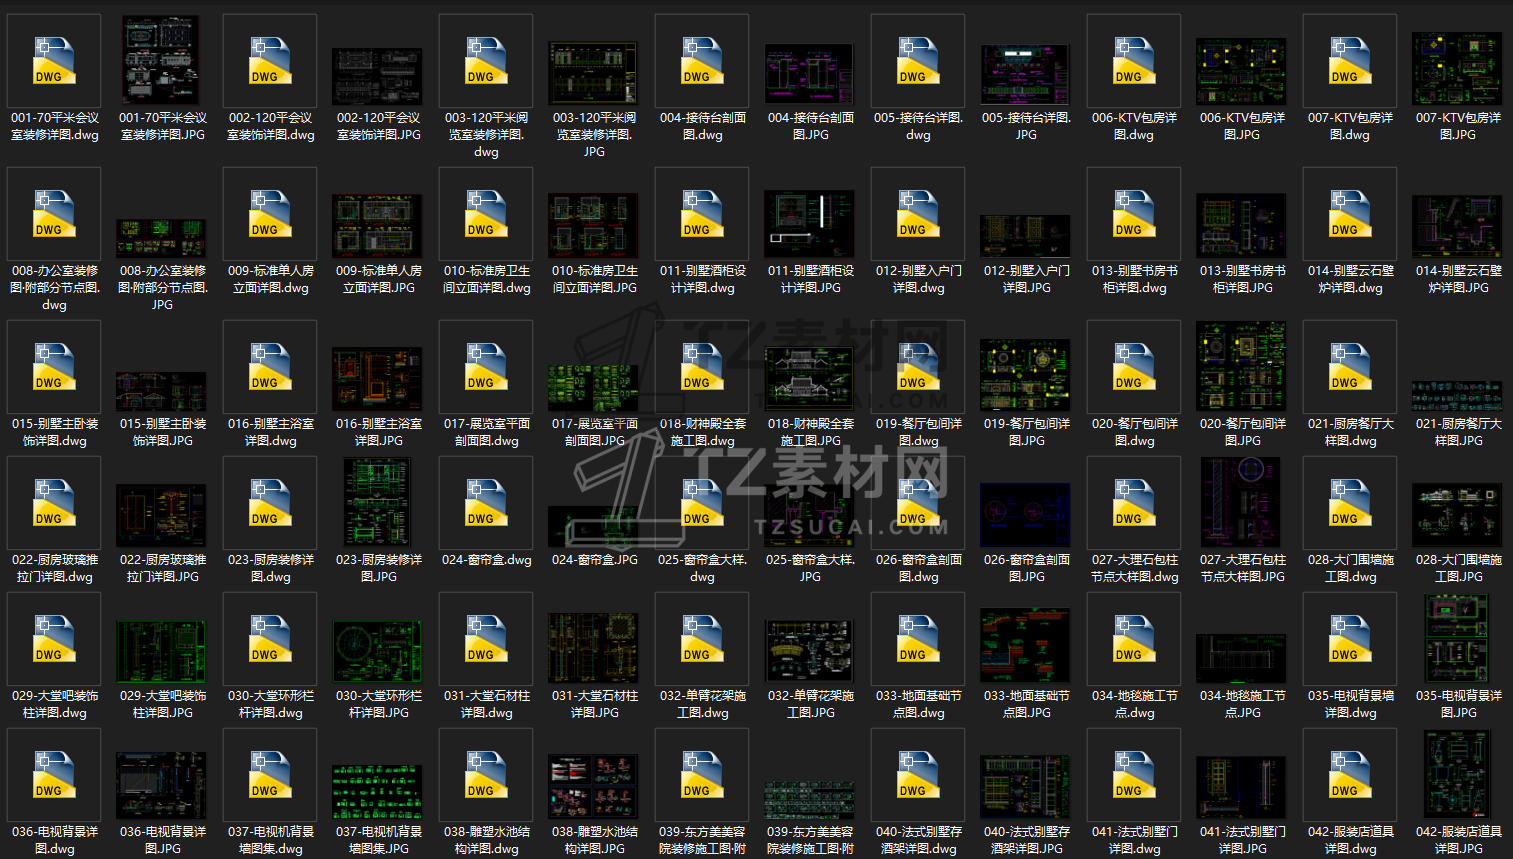Select the 030-大堂环形栏杆详图.dwg icon
The height and width of the screenshot is (859, 1513).
click(x=270, y=639)
